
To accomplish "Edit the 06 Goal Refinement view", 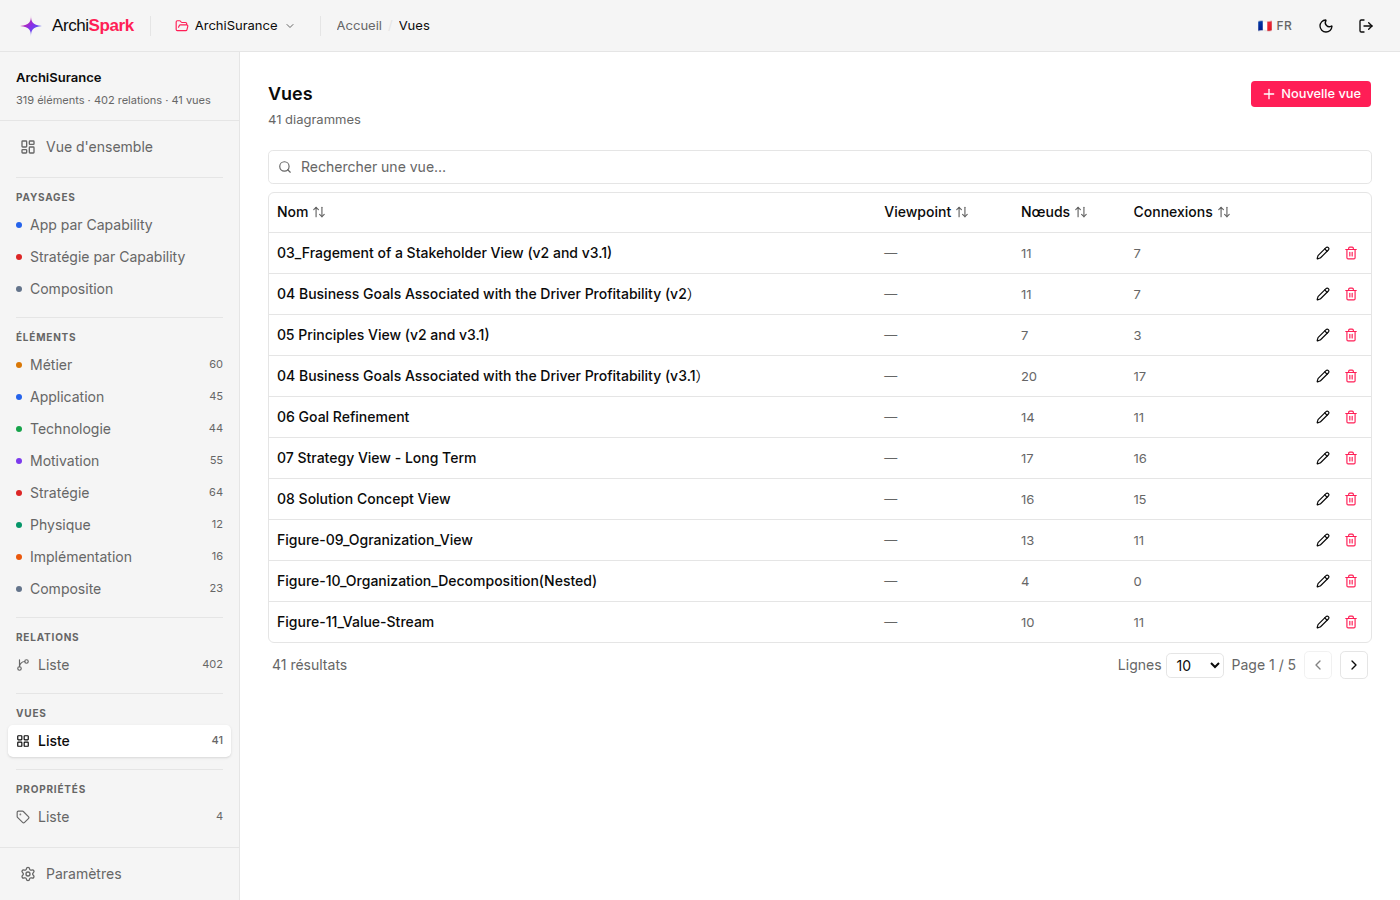I will [x=1323, y=417].
